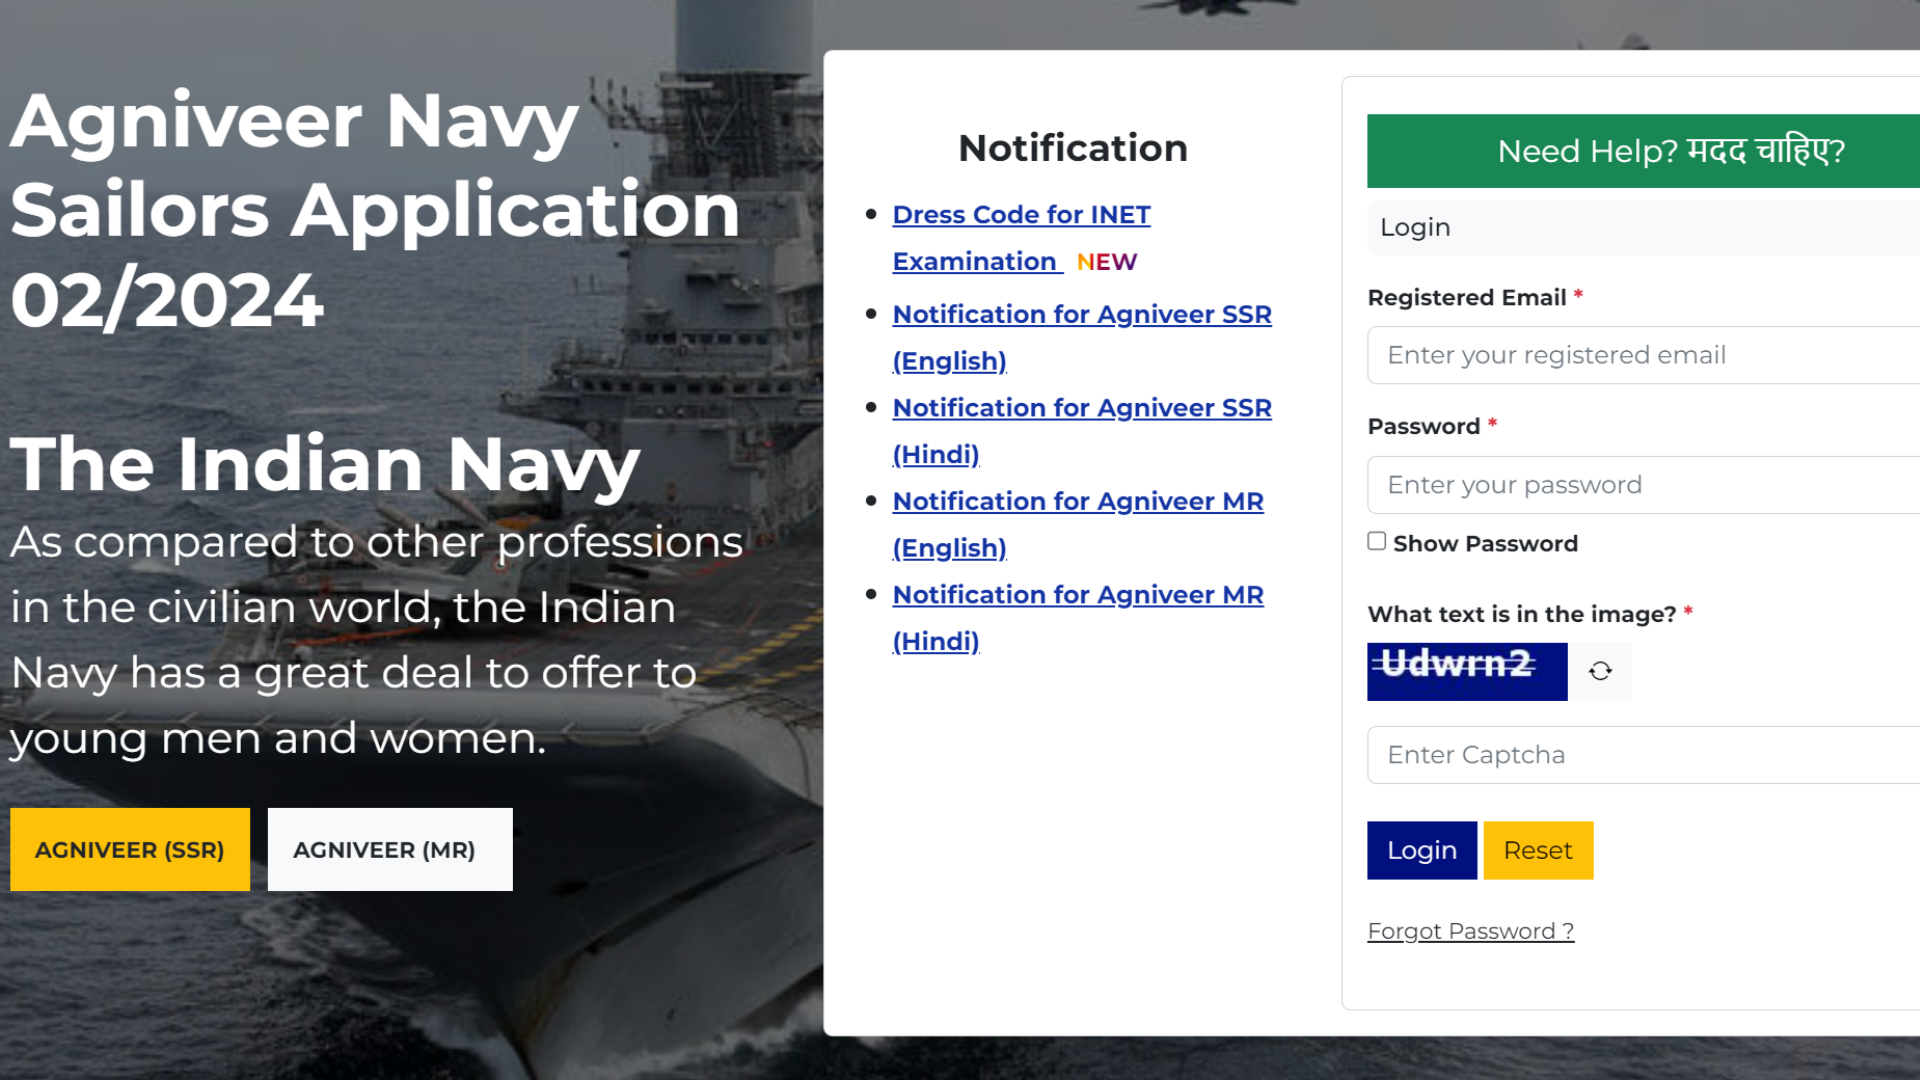Click the NEW badge beside Dress Code link

(1107, 262)
